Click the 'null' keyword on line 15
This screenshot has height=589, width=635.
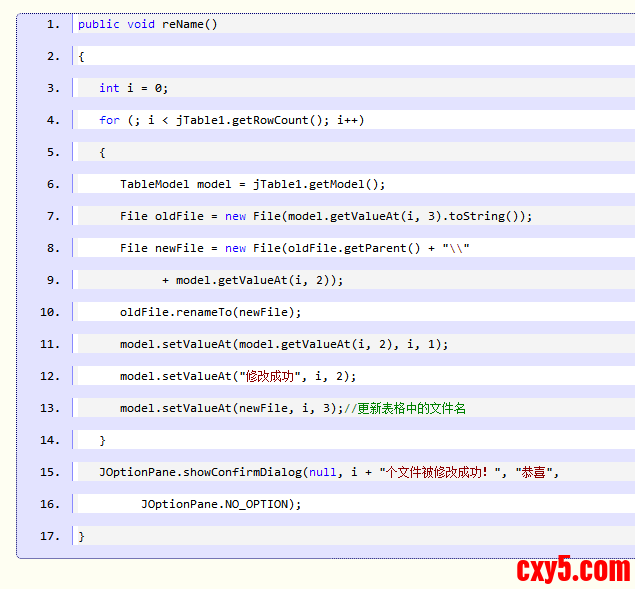pos(322,472)
